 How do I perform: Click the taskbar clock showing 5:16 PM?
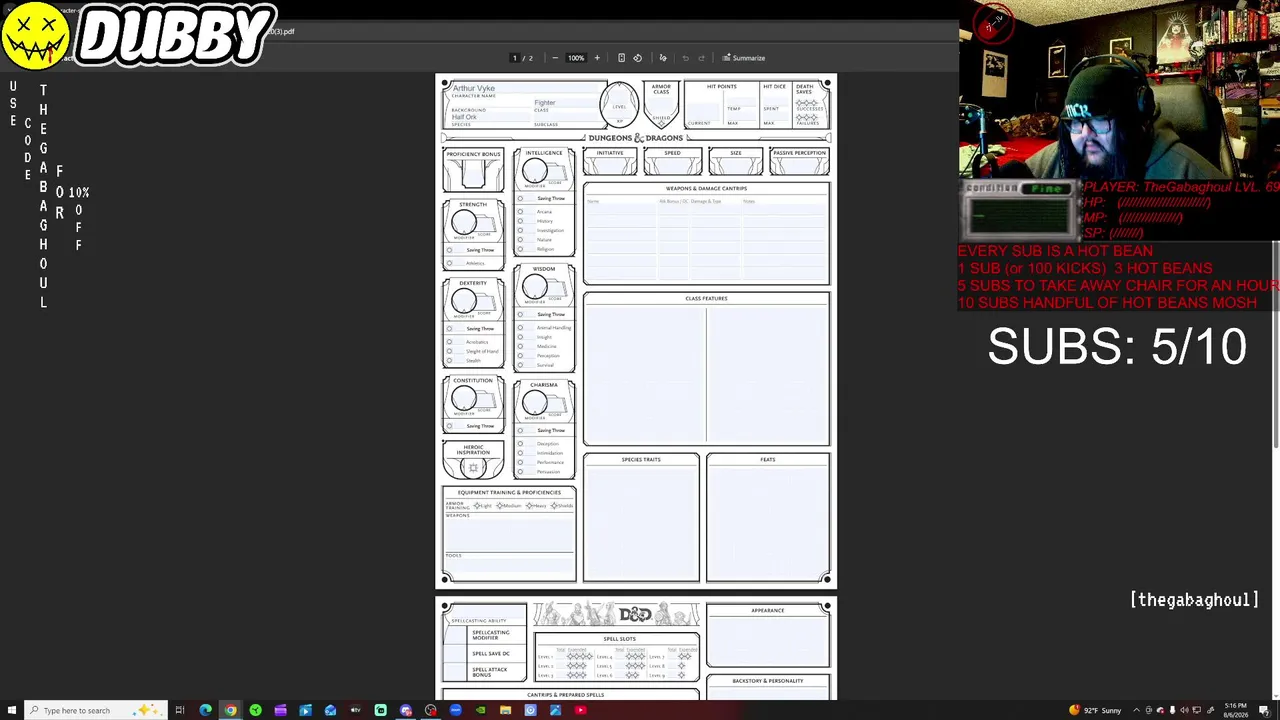point(1236,710)
